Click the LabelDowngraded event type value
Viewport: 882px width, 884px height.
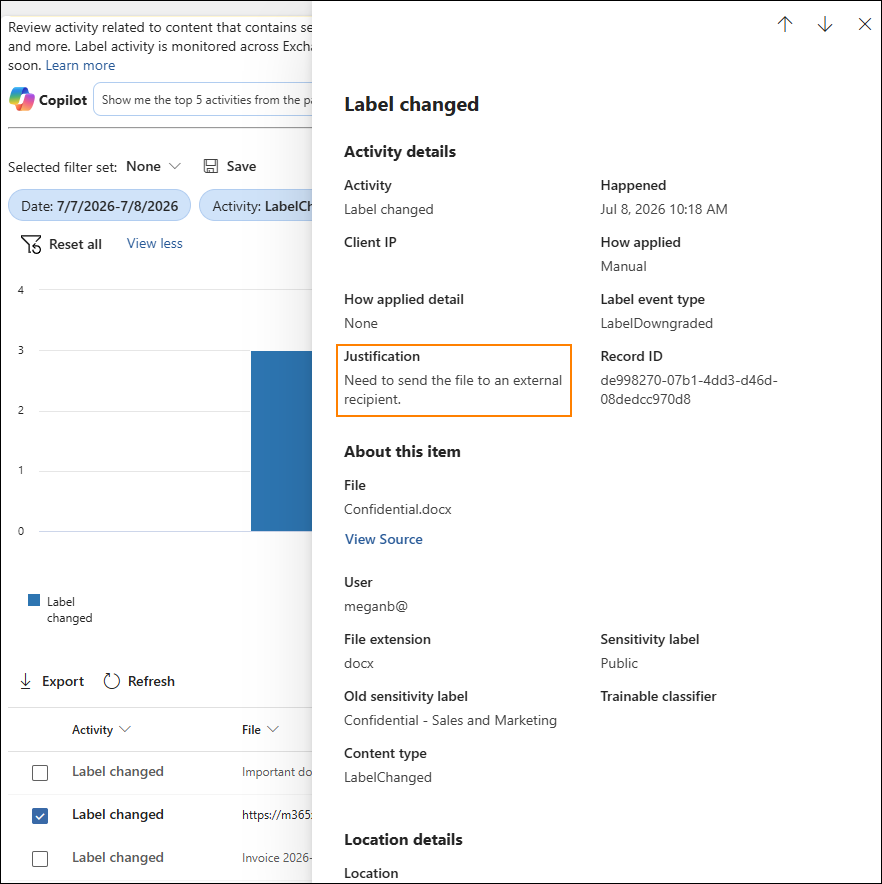[656, 323]
